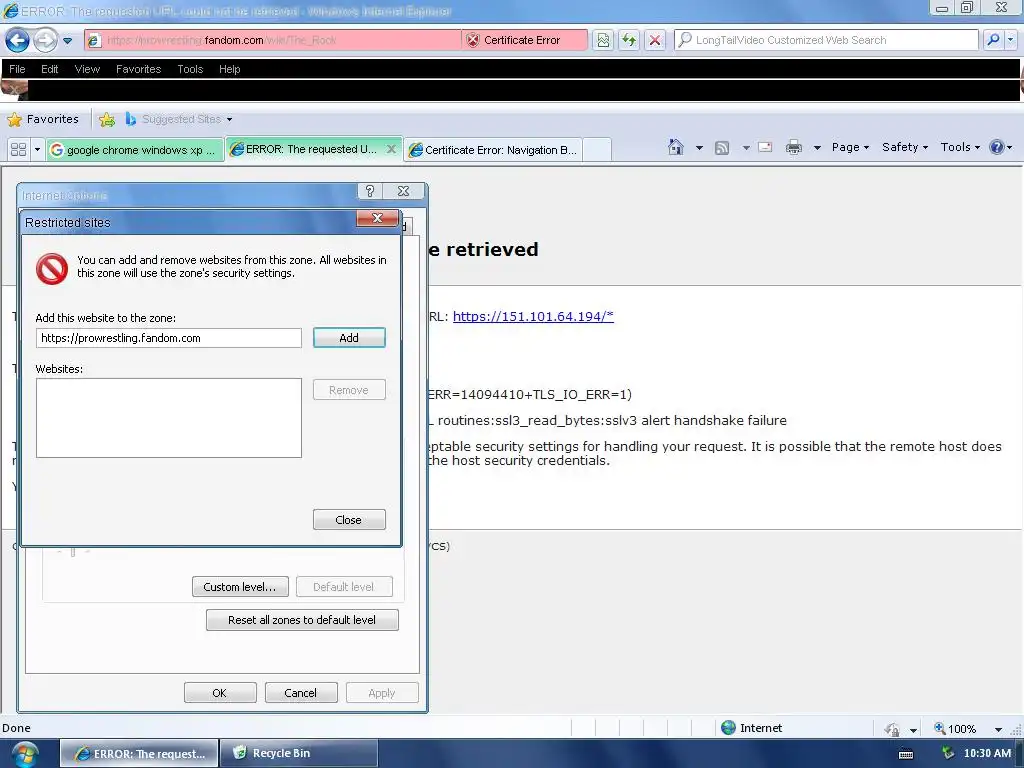The height and width of the screenshot is (768, 1024).
Task: Click the Print icon
Action: point(793,147)
